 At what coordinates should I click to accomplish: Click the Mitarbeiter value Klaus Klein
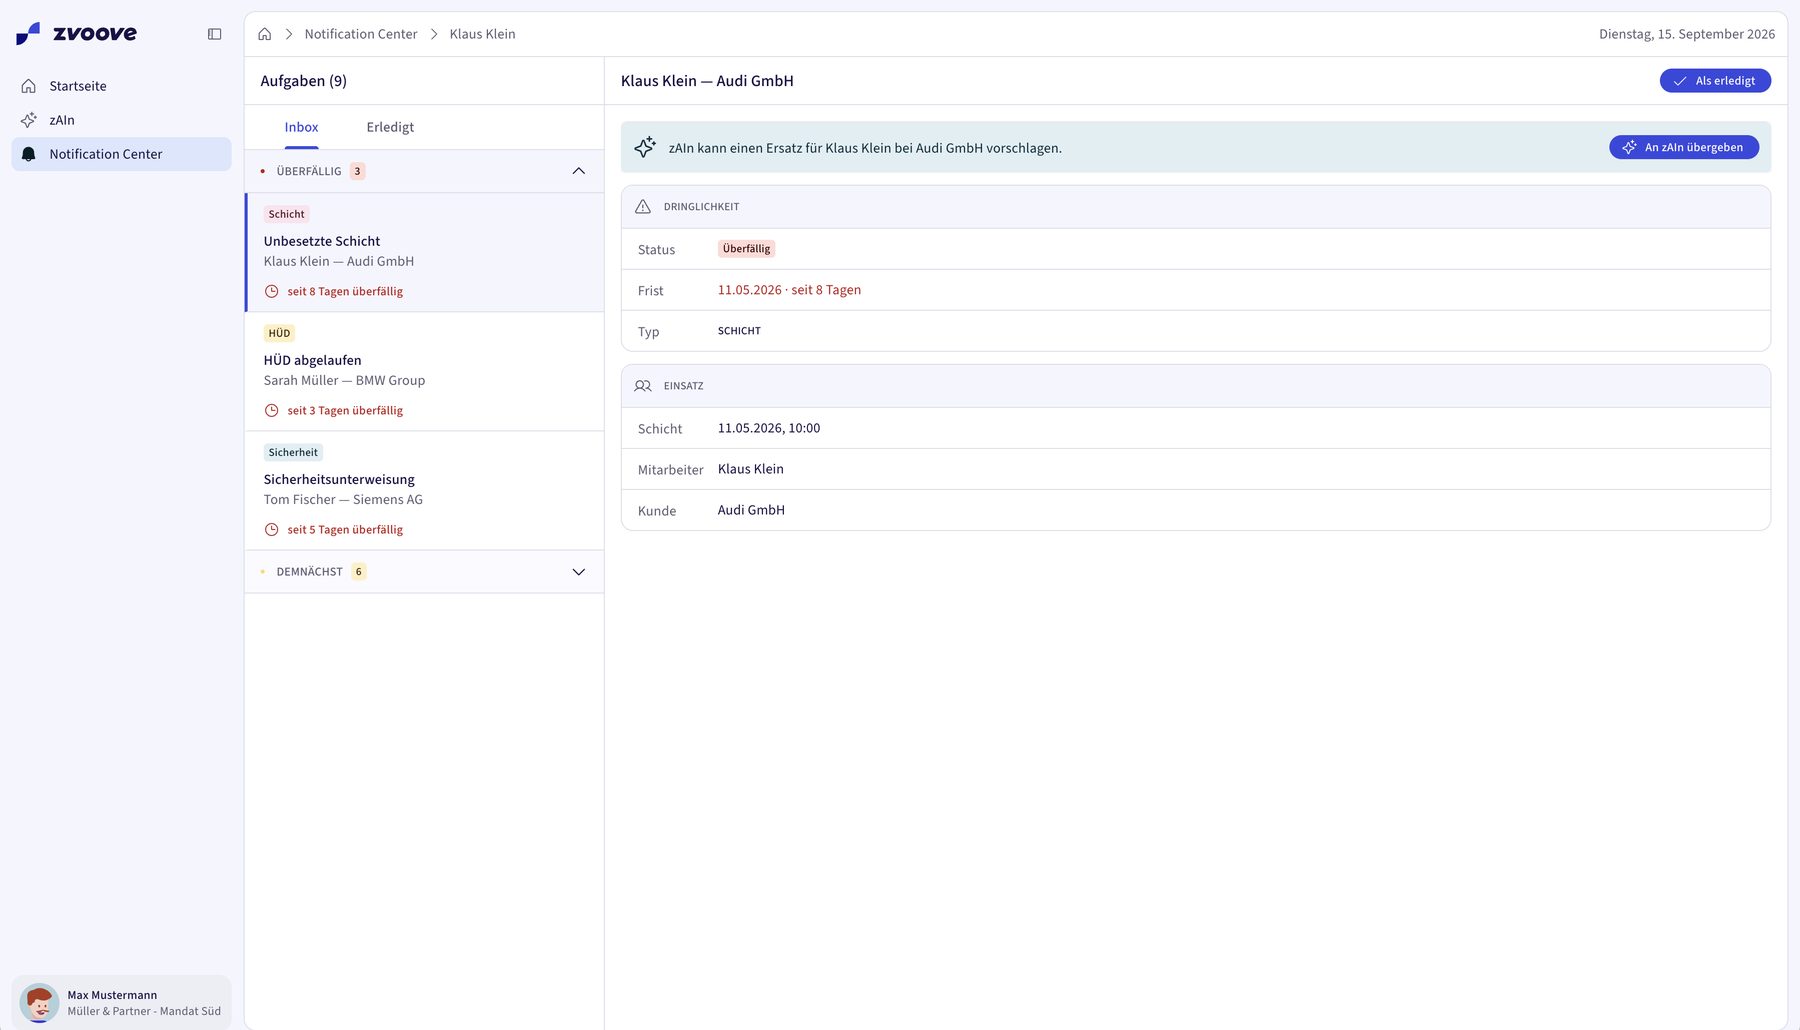pyautogui.click(x=751, y=469)
